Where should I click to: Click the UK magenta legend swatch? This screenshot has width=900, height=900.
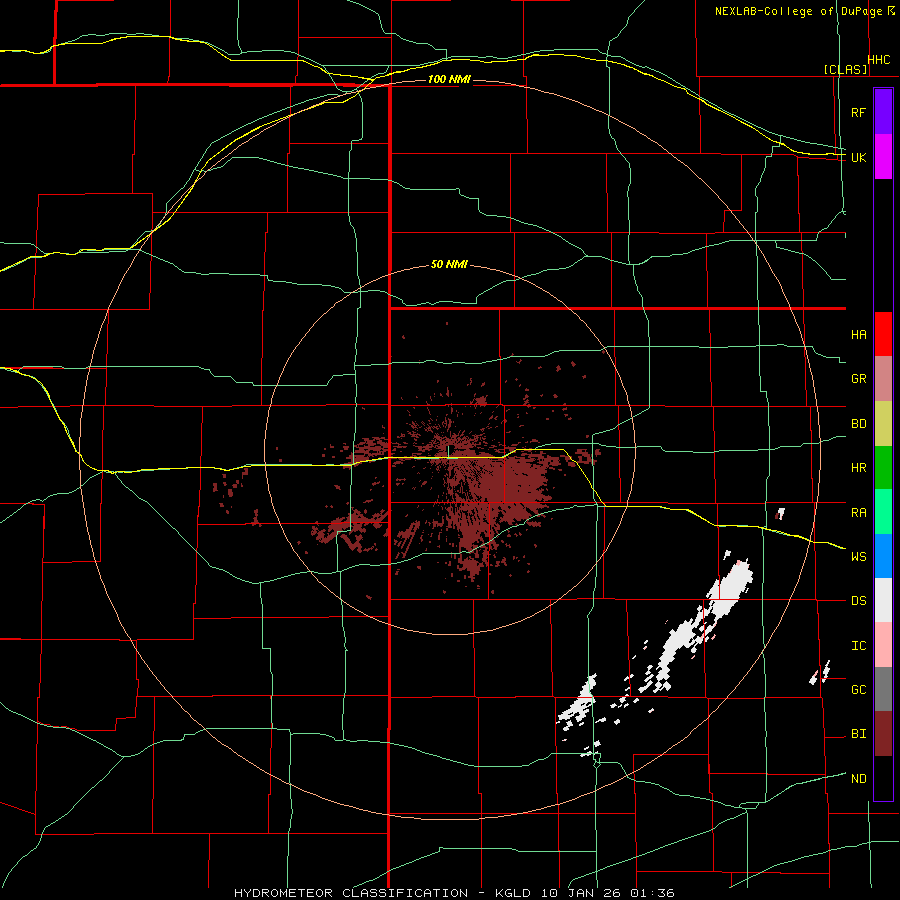point(883,157)
